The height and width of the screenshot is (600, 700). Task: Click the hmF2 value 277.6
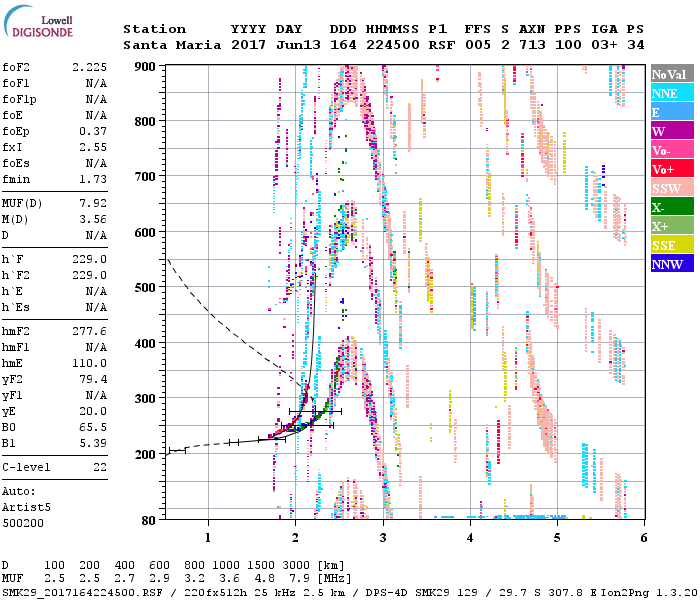tap(90, 331)
